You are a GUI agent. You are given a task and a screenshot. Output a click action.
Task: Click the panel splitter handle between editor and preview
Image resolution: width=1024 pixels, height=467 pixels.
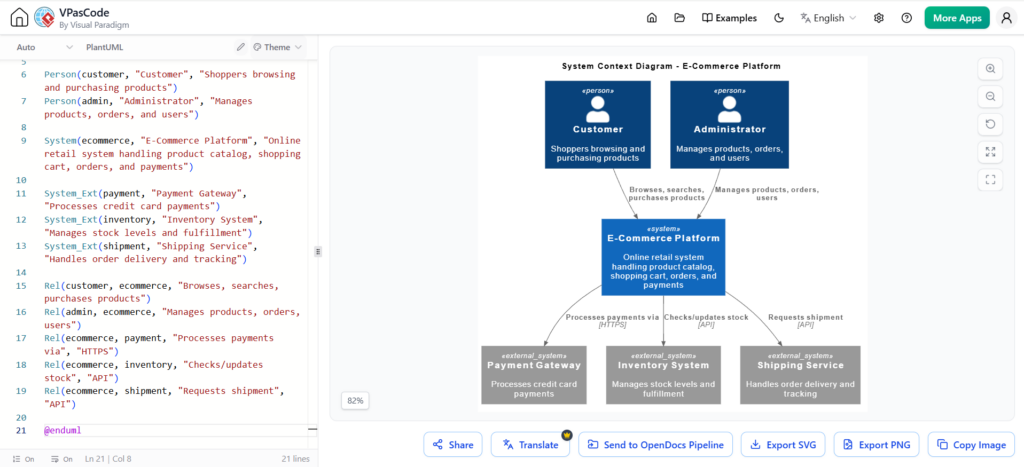[x=317, y=251]
